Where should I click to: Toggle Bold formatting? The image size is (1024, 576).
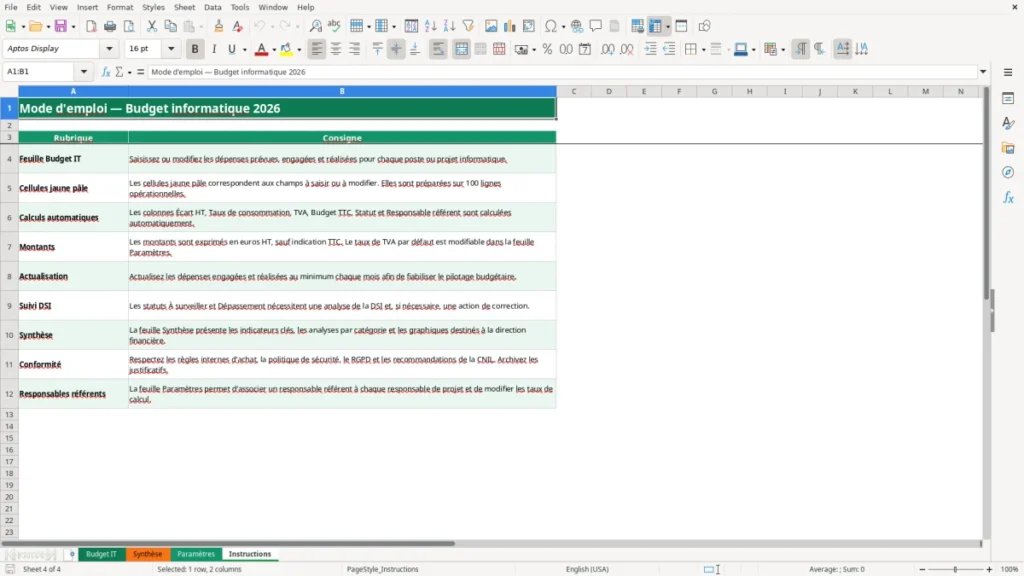tap(195, 49)
